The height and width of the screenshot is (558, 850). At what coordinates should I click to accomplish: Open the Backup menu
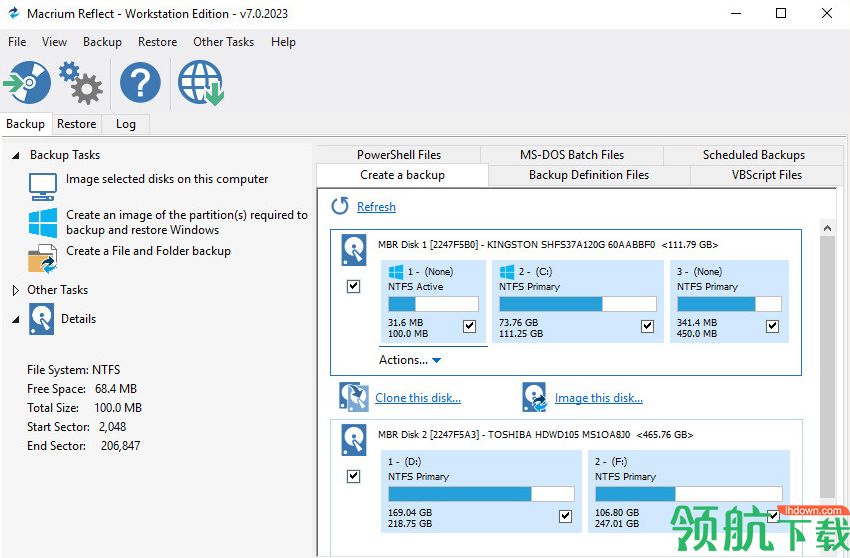[x=102, y=42]
